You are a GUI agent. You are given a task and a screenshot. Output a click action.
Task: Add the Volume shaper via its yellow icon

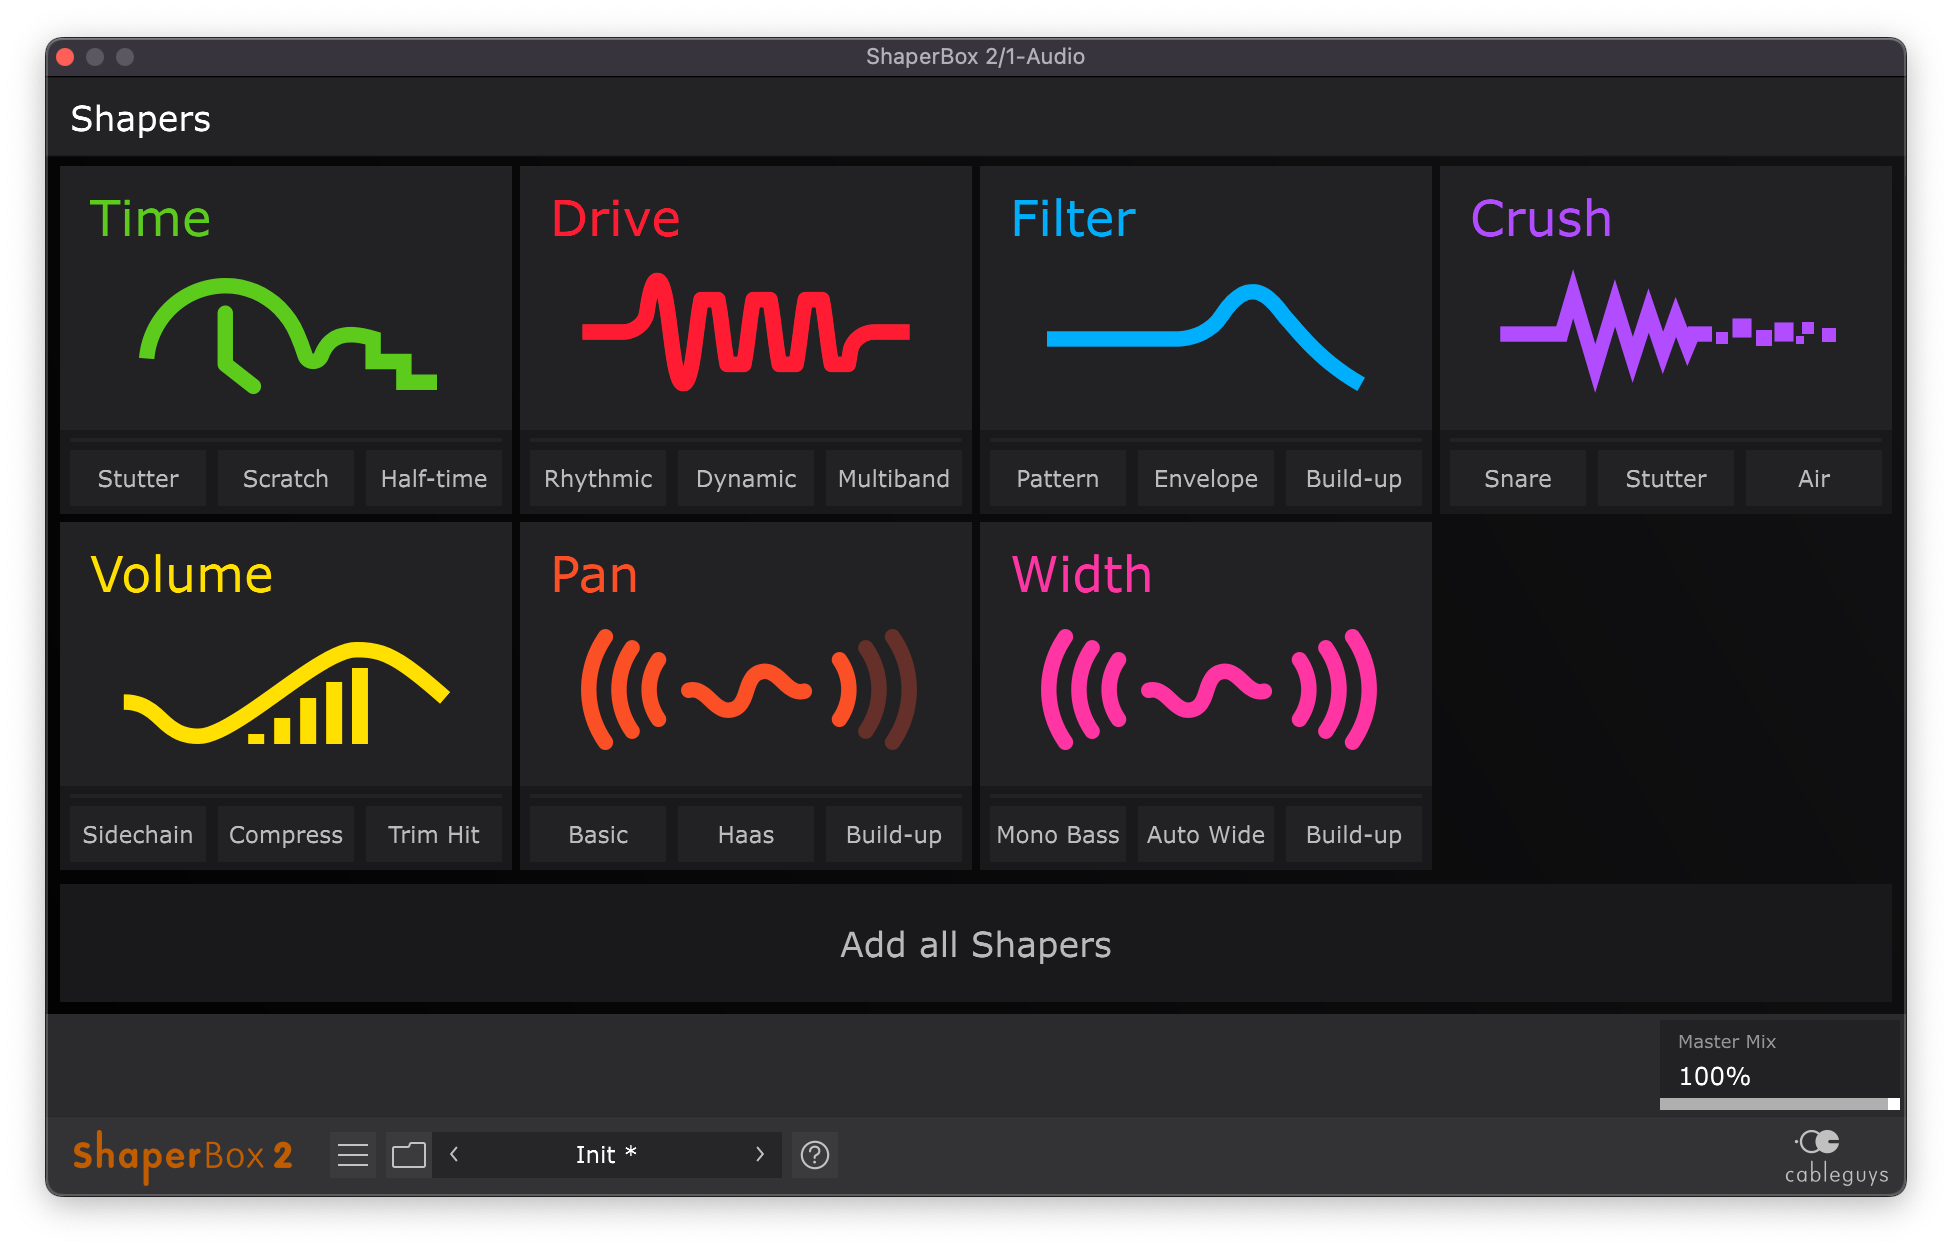tap(286, 693)
